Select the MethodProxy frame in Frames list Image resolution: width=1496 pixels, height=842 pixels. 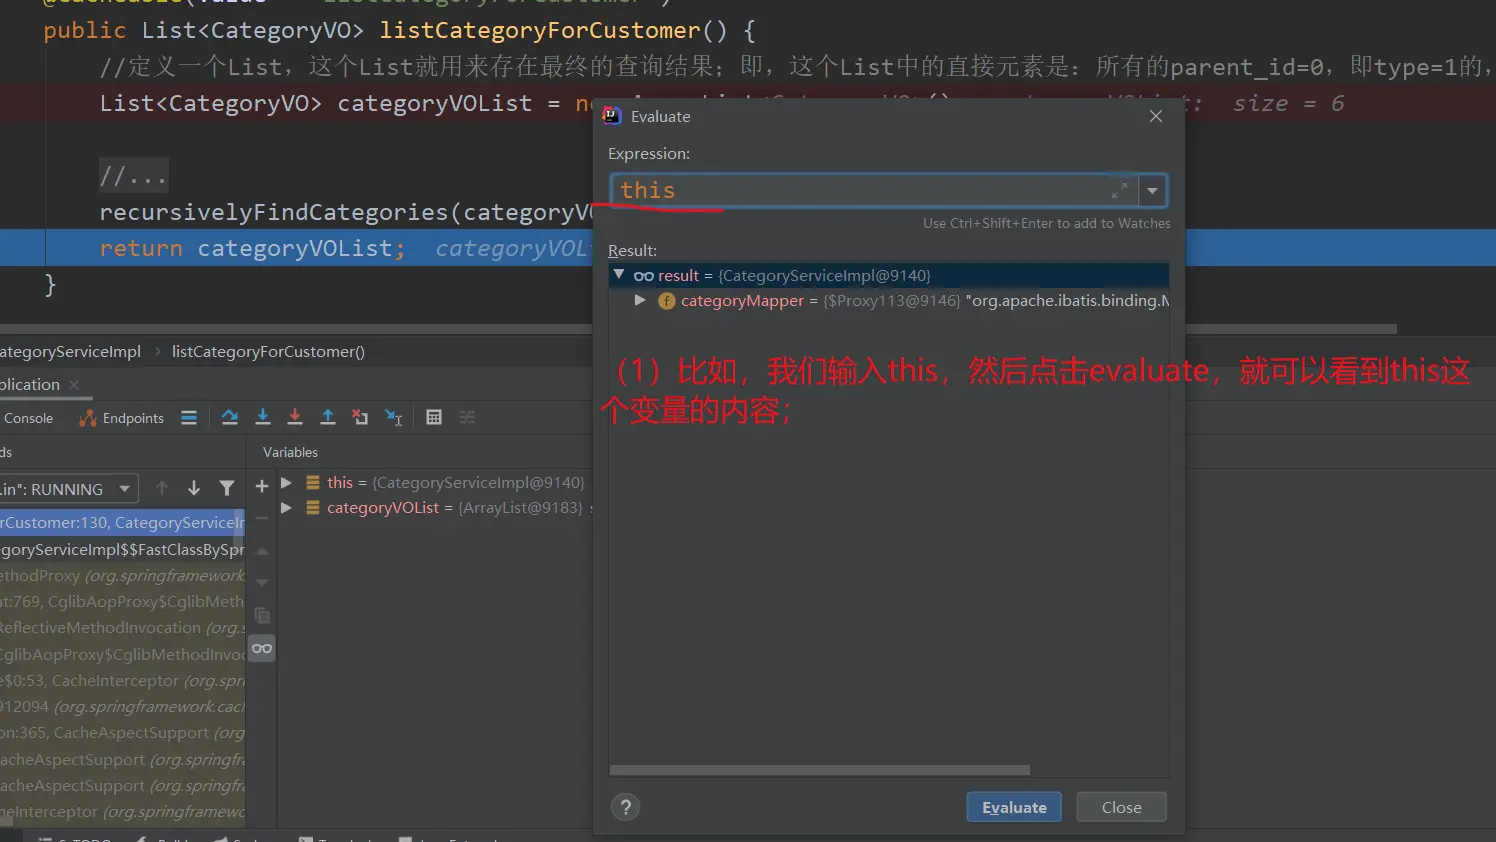coord(122,575)
